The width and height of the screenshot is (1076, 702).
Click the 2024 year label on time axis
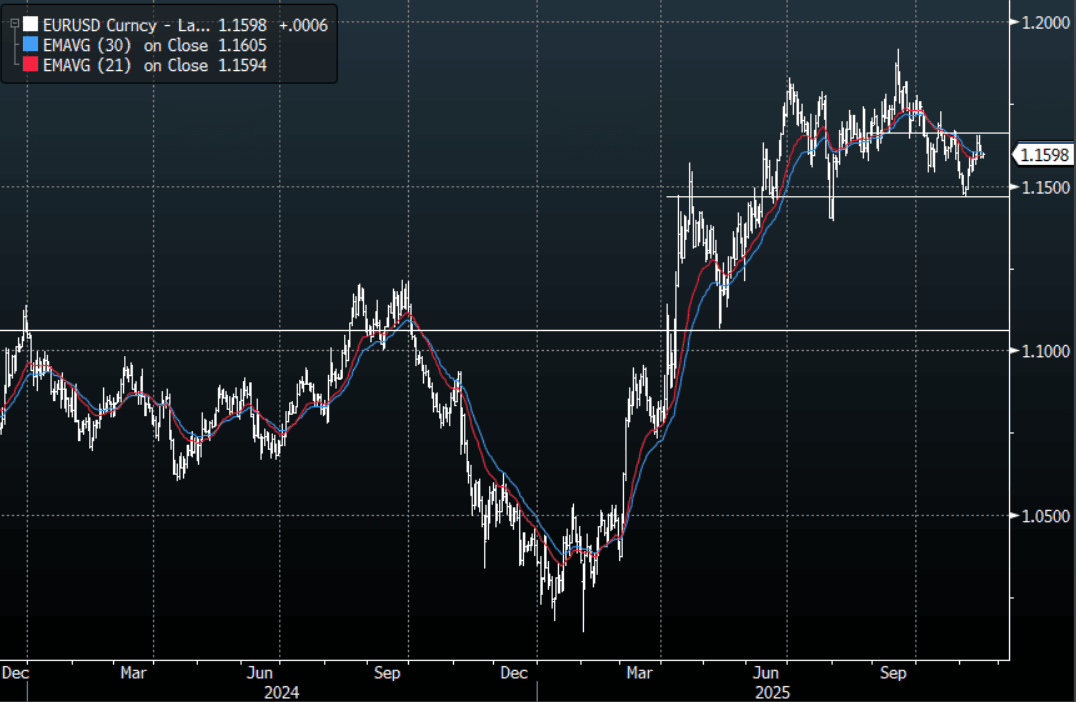281,691
